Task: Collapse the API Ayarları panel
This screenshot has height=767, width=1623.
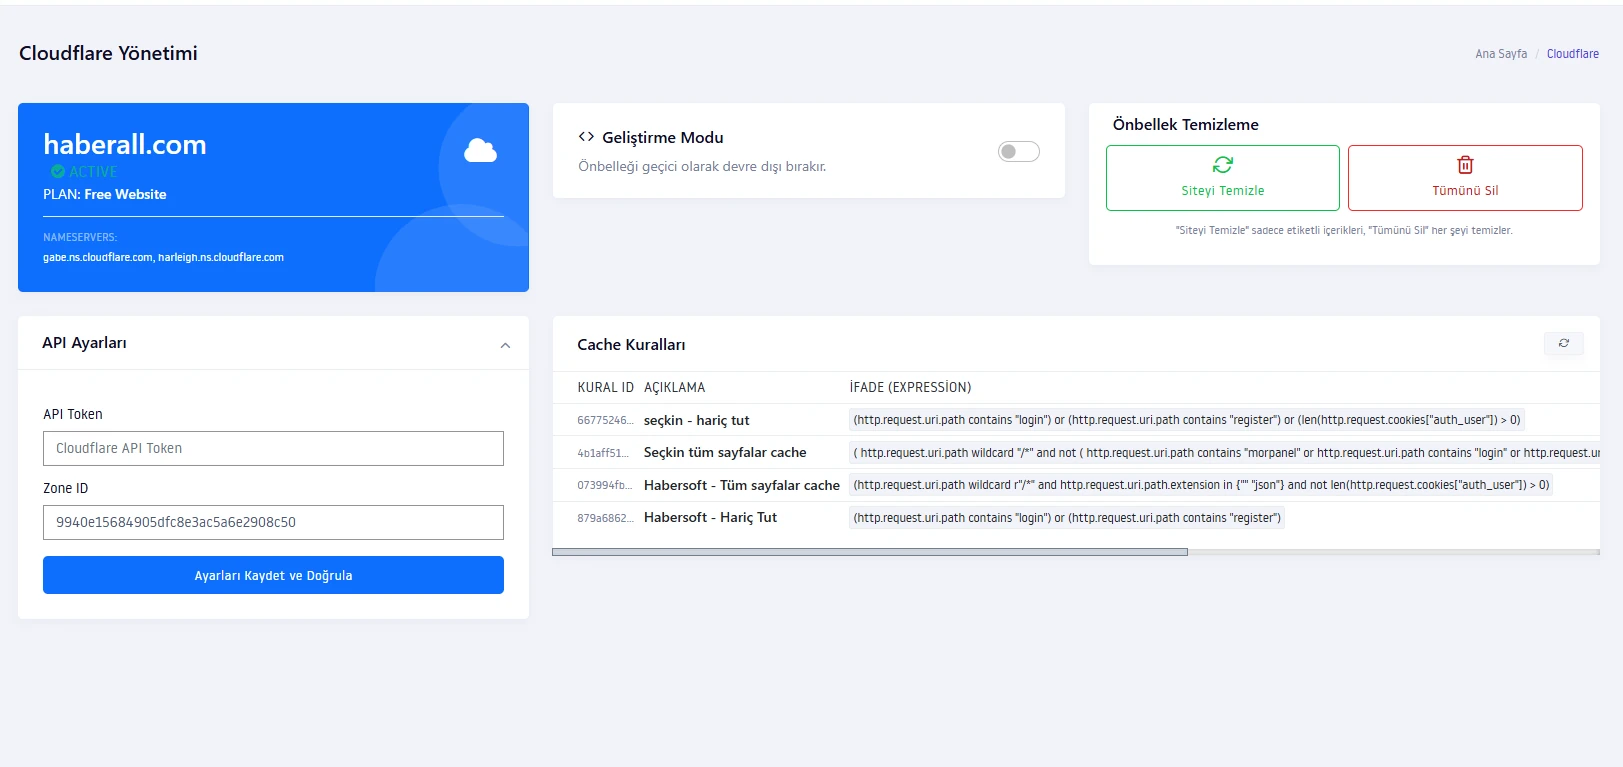Action: pyautogui.click(x=505, y=345)
